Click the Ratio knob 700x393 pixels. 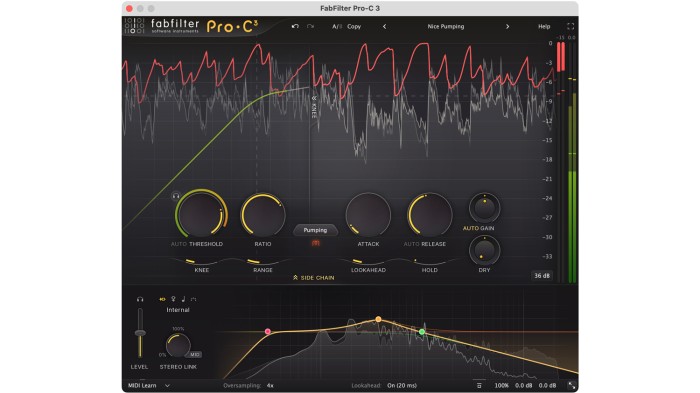click(x=263, y=215)
